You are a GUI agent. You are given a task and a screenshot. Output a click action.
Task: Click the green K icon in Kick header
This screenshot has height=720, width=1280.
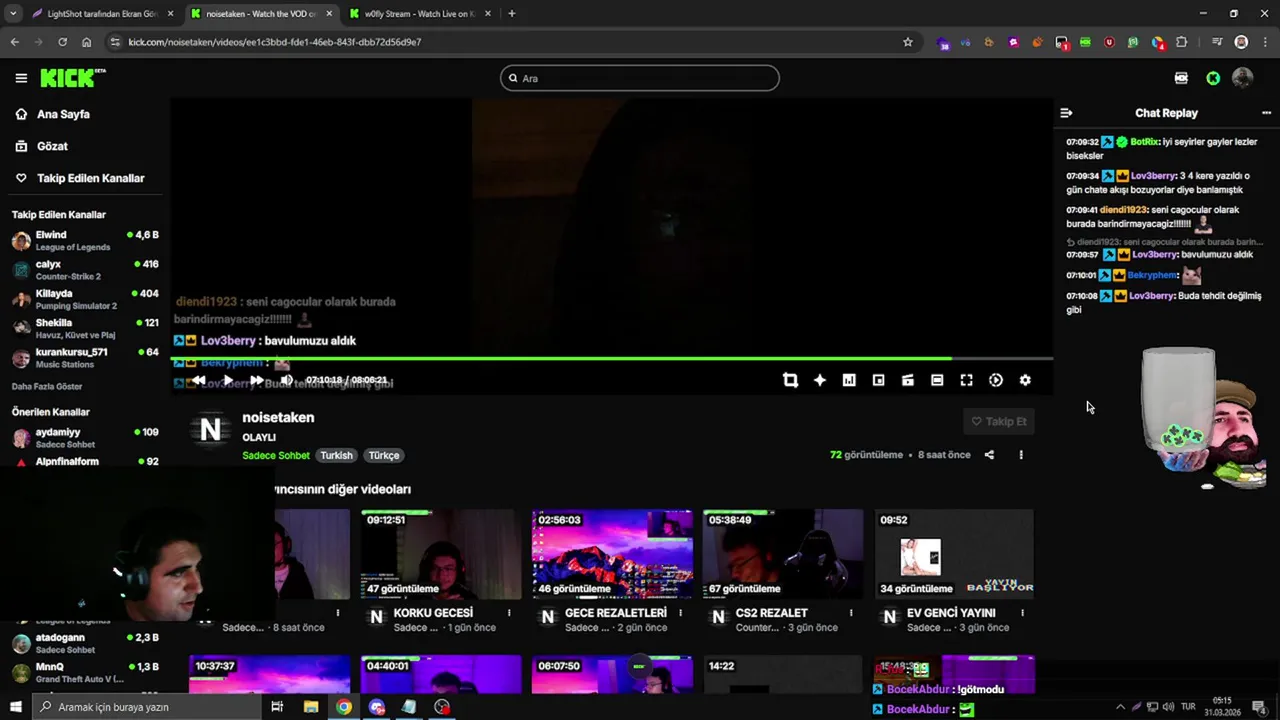point(1213,78)
